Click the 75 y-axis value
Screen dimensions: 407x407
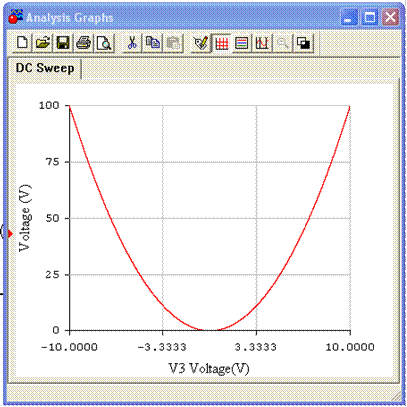[52, 162]
